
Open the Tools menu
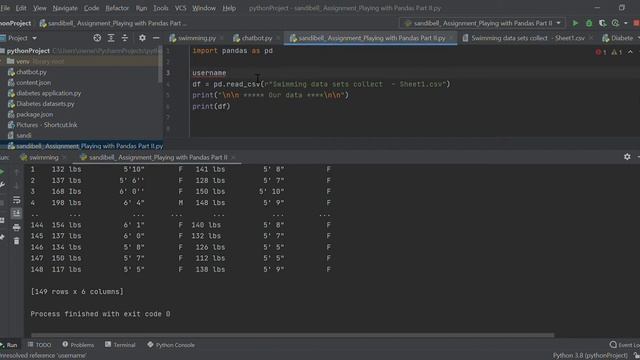point(160,8)
